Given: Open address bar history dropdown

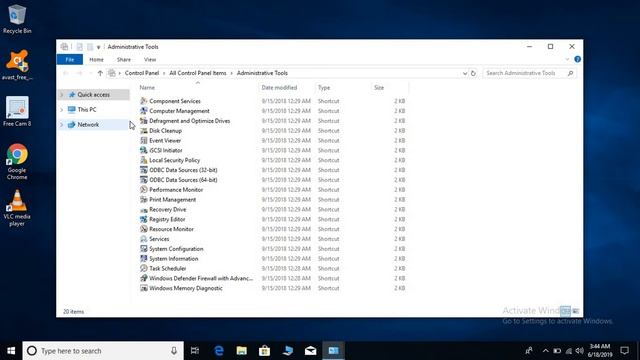Looking at the screenshot, I should coord(464,73).
